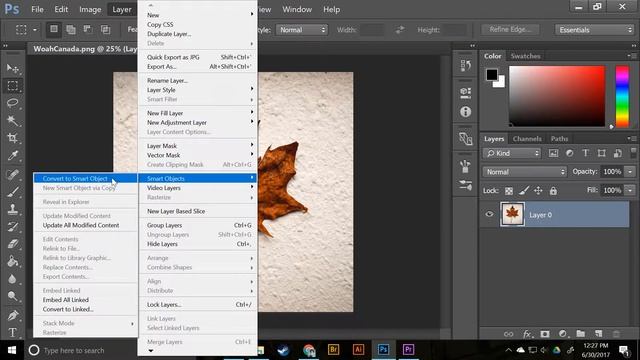The width and height of the screenshot is (640, 360).
Task: Open Adobe Bridge from taskbar
Action: (333, 350)
